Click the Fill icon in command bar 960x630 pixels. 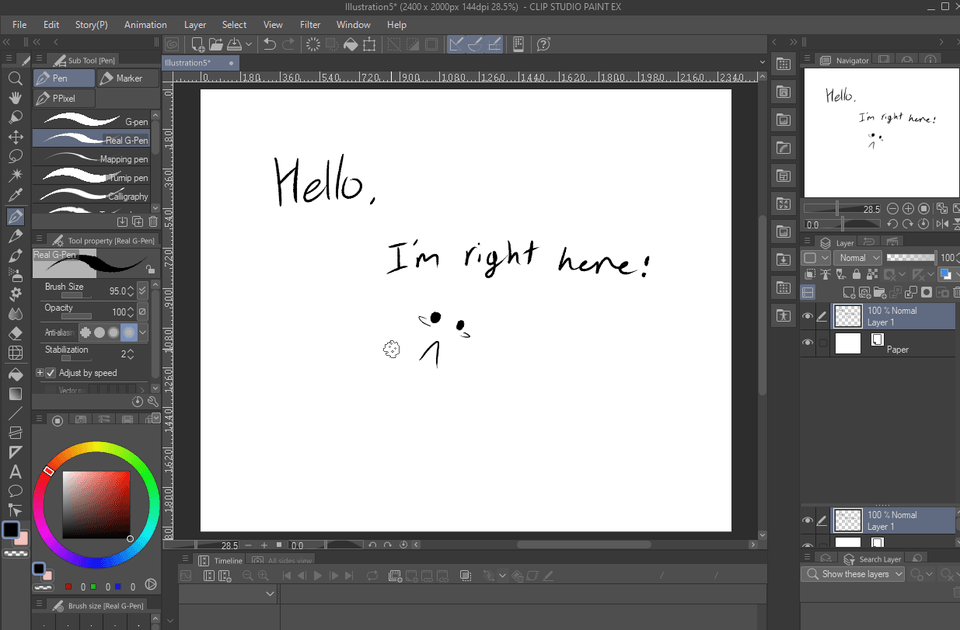click(x=350, y=44)
